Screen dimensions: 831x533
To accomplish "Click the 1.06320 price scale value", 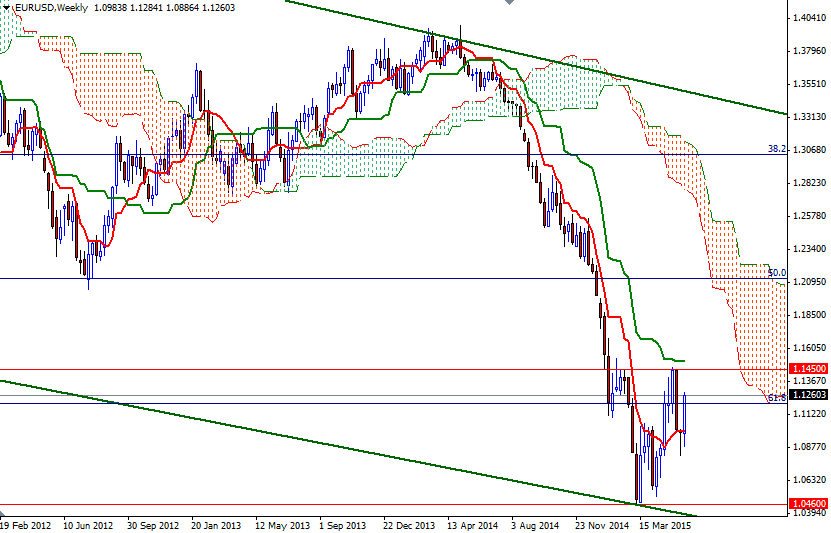I will 809,480.
